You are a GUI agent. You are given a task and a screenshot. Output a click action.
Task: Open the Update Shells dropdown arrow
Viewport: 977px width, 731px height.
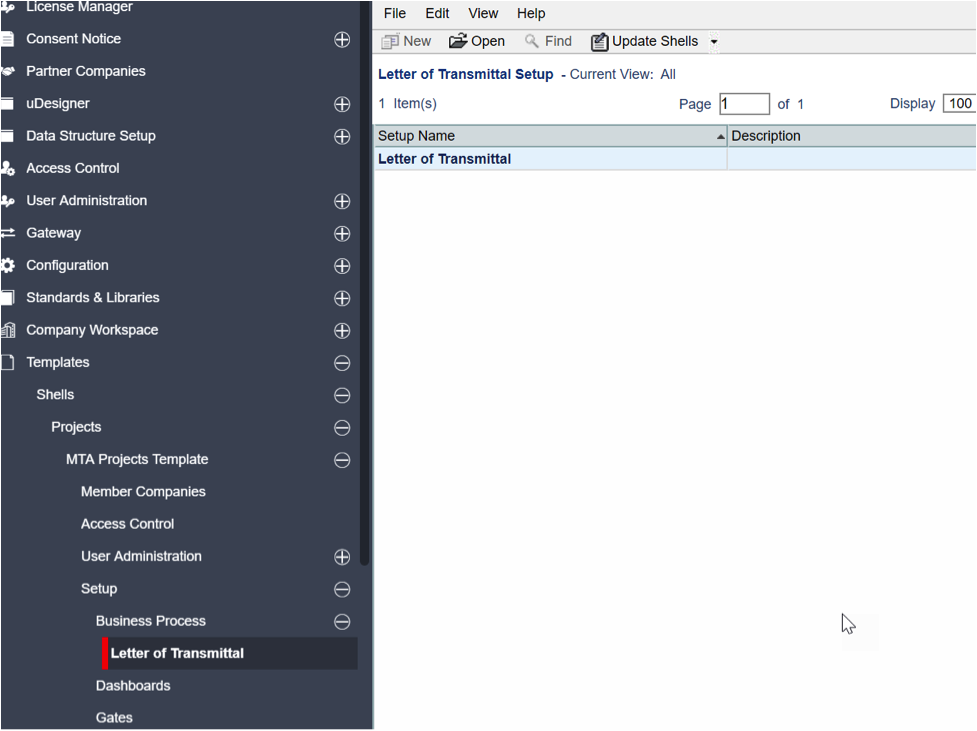coord(714,42)
